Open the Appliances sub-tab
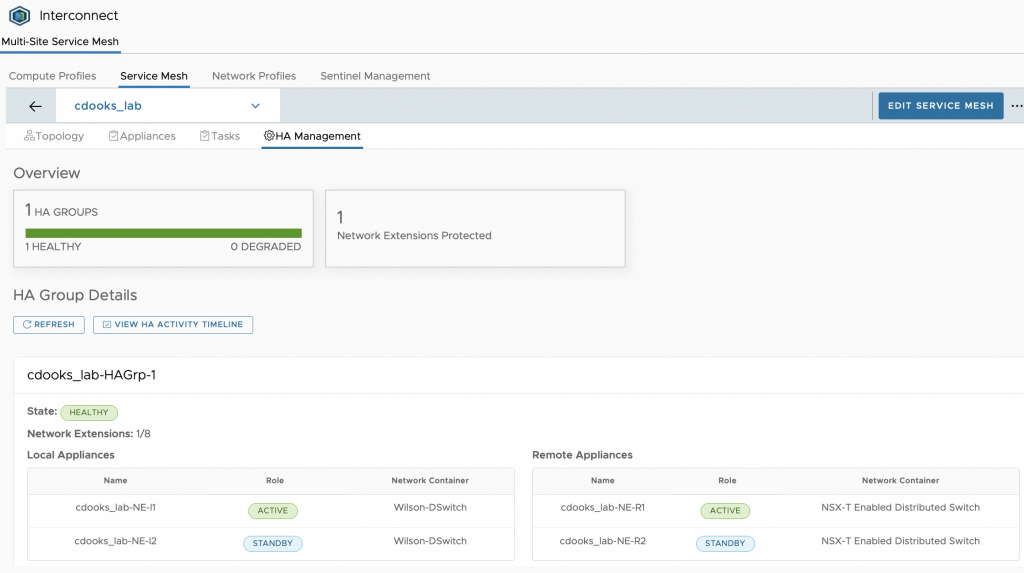This screenshot has height=573, width=1024. (142, 136)
